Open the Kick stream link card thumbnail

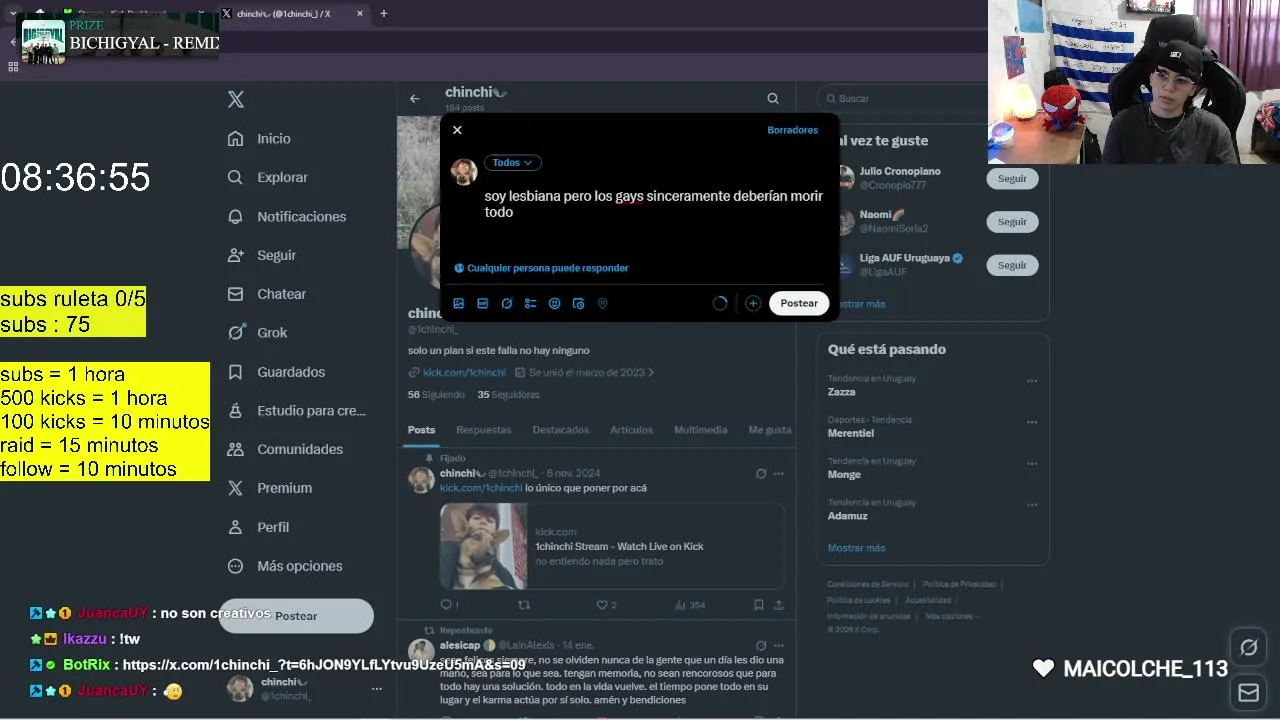(x=484, y=546)
